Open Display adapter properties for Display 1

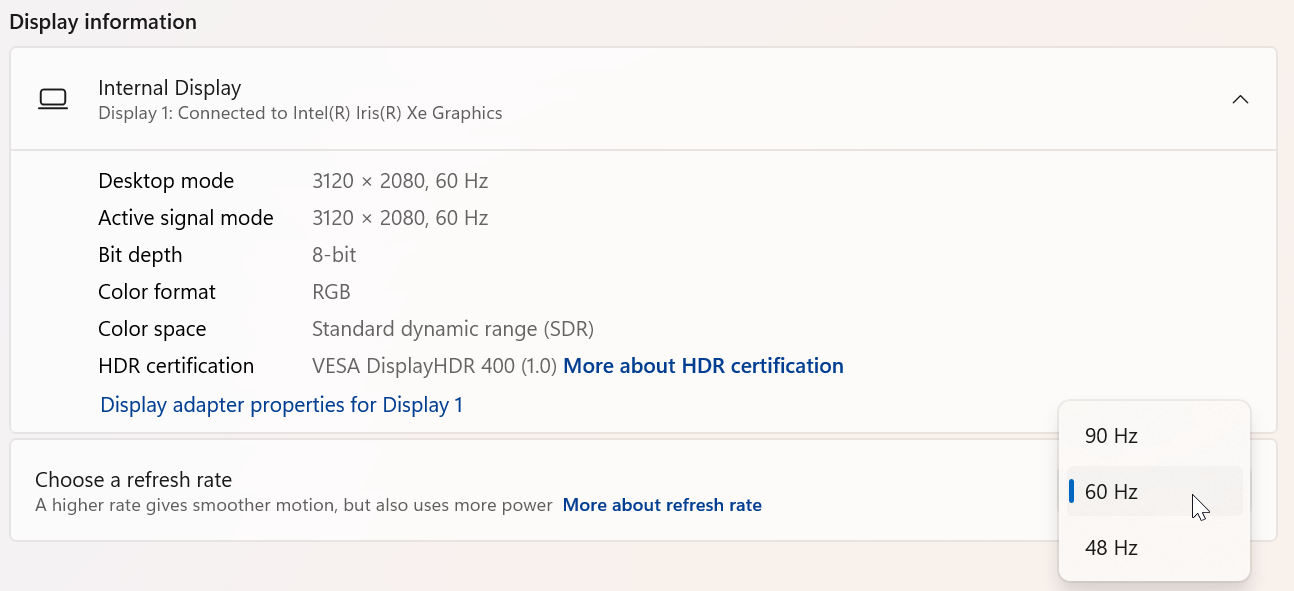(281, 405)
